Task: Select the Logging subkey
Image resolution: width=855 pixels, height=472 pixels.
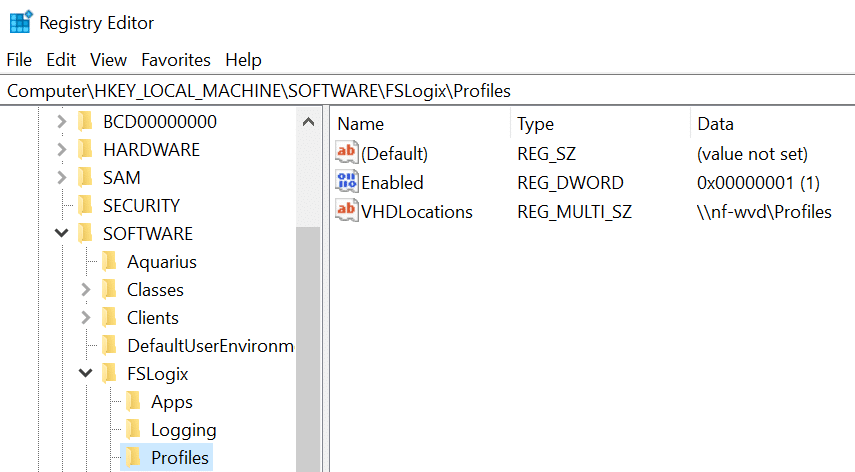Action: 184,429
